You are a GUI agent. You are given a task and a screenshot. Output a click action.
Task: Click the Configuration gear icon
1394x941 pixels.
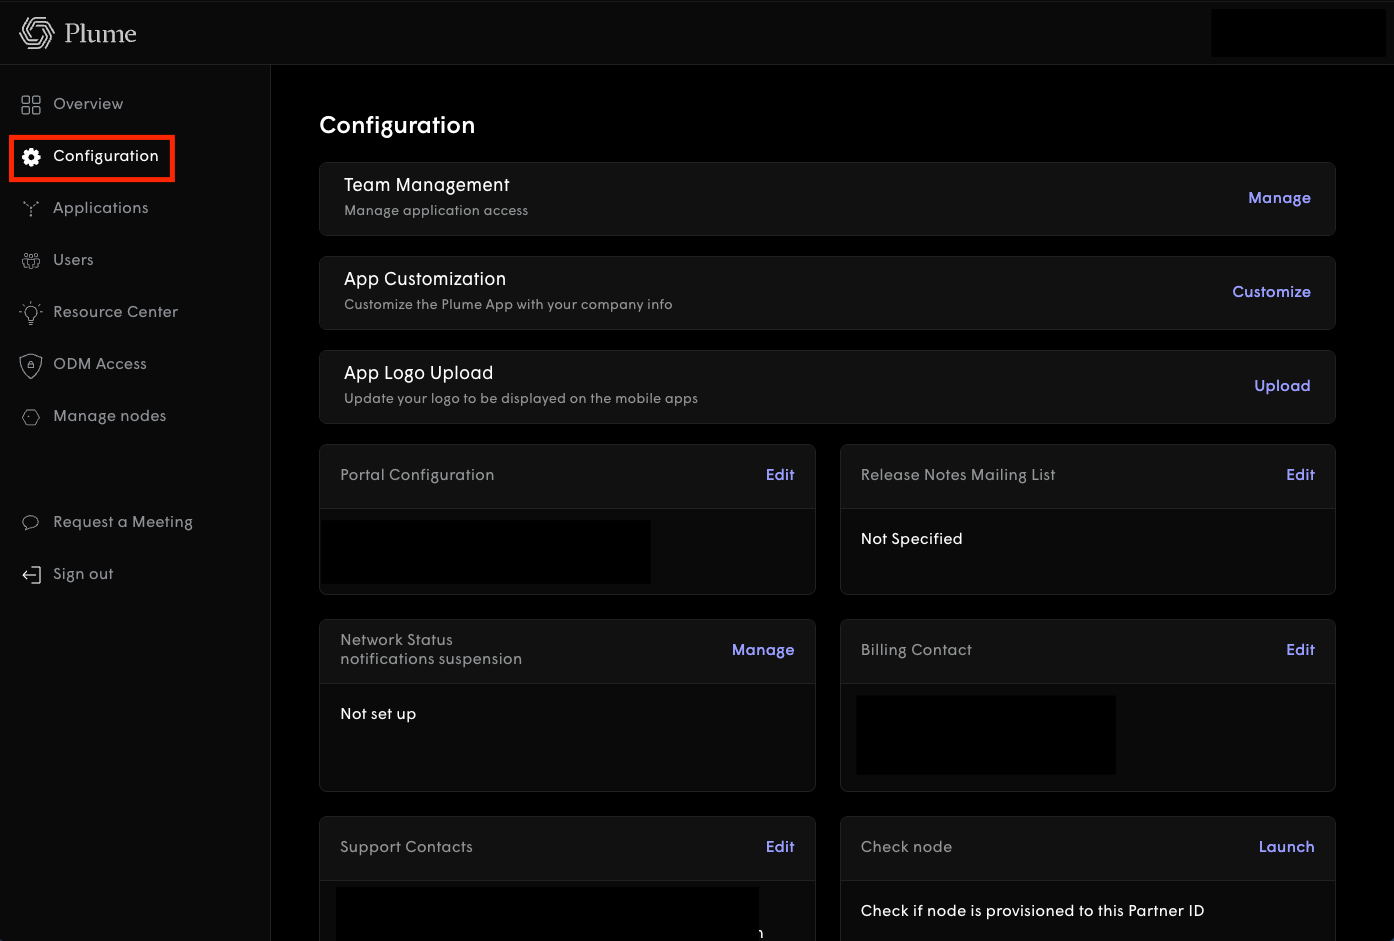(x=31, y=157)
